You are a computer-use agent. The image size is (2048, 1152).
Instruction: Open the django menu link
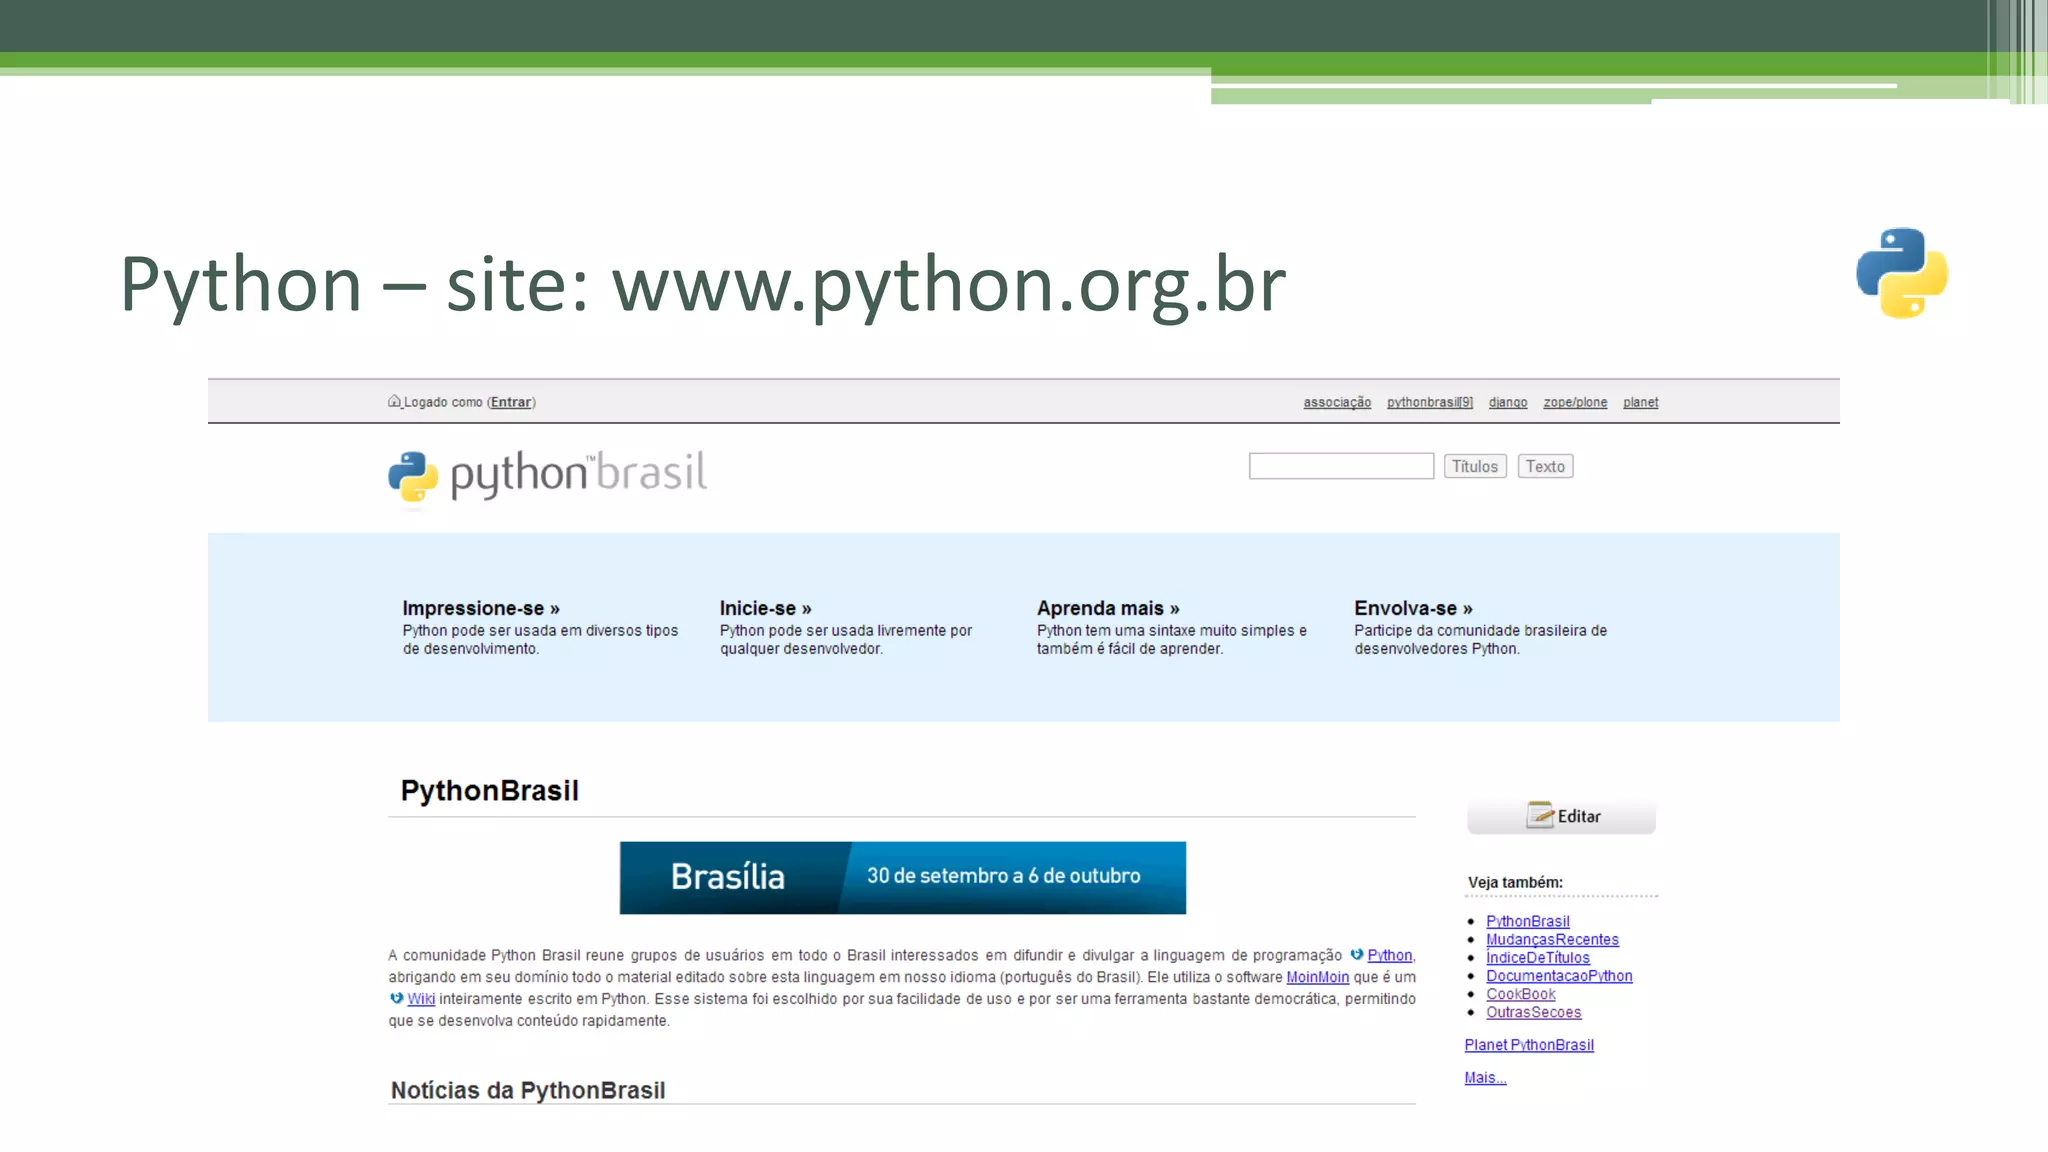(1508, 402)
